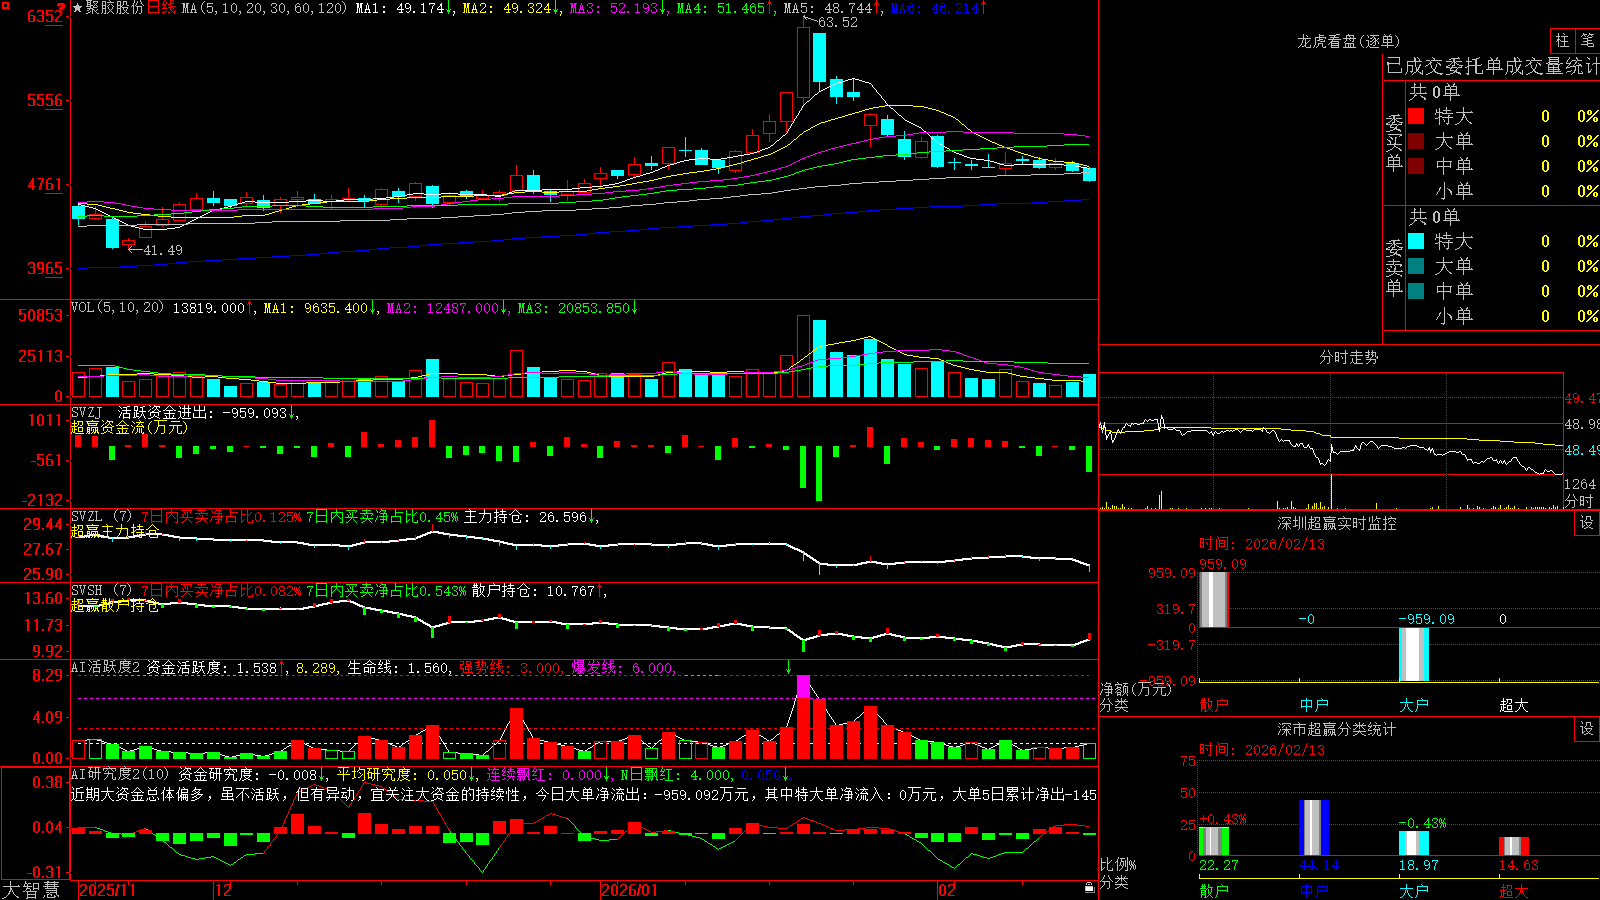Click the AI研究度2(10) indicator label

click(120, 774)
